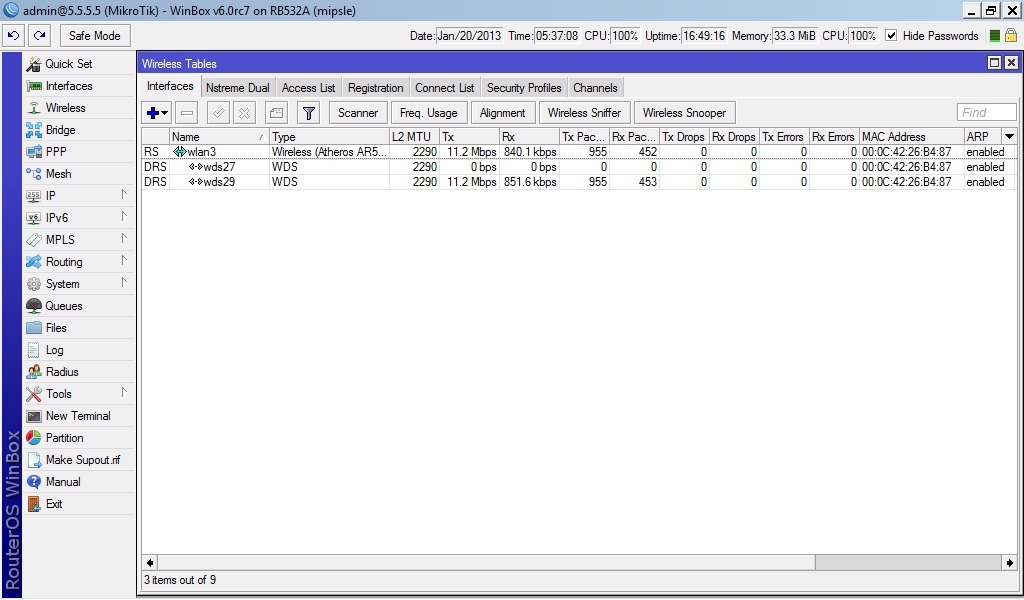Click the padlock icon in top bar
This screenshot has width=1024, height=600.
coord(1011,35)
